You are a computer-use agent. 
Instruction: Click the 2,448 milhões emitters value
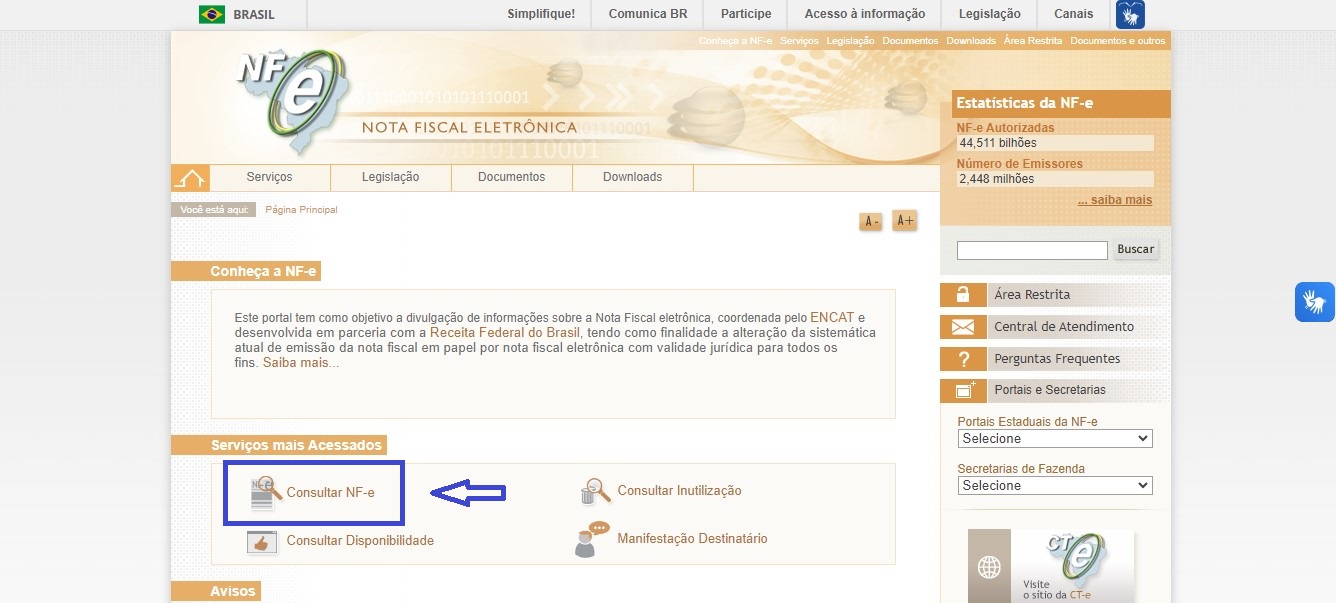tap(996, 179)
